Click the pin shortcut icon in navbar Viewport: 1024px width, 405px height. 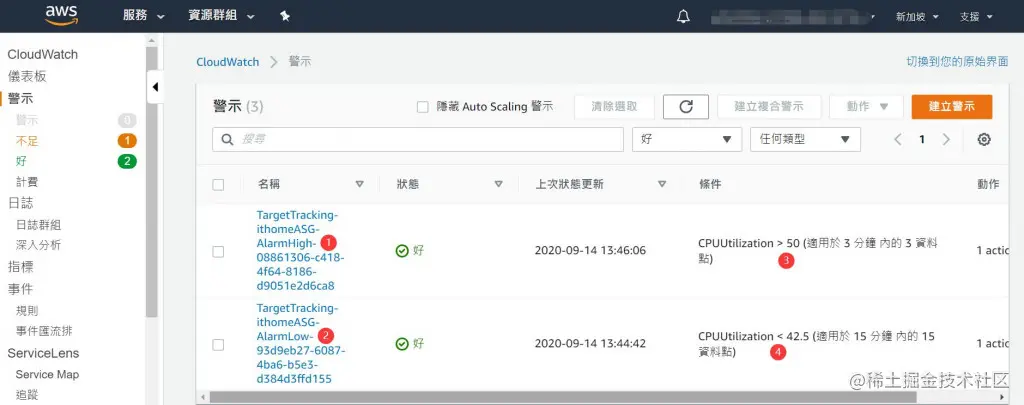coord(285,16)
